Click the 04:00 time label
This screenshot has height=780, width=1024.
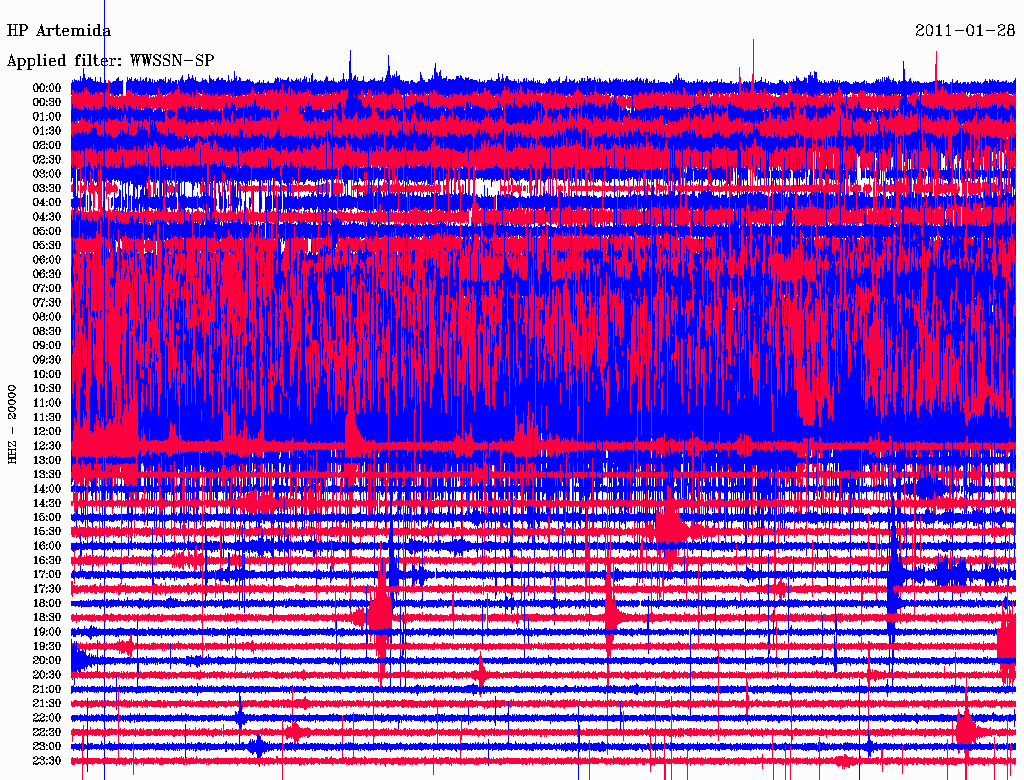pyautogui.click(x=47, y=203)
